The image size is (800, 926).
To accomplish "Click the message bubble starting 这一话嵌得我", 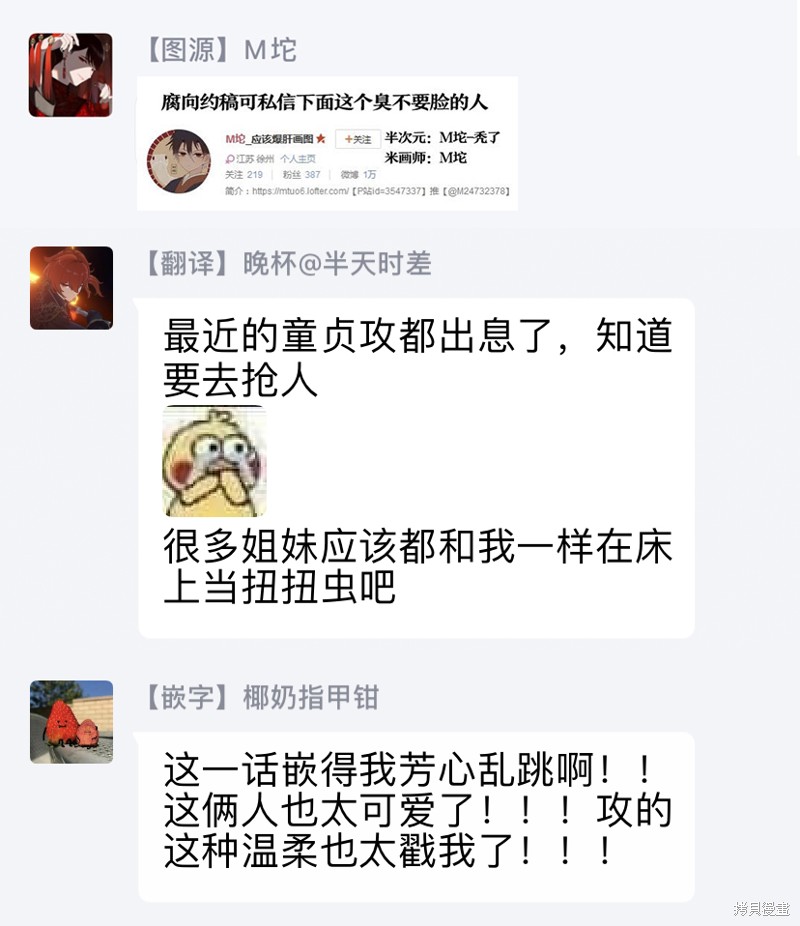I will tap(416, 817).
